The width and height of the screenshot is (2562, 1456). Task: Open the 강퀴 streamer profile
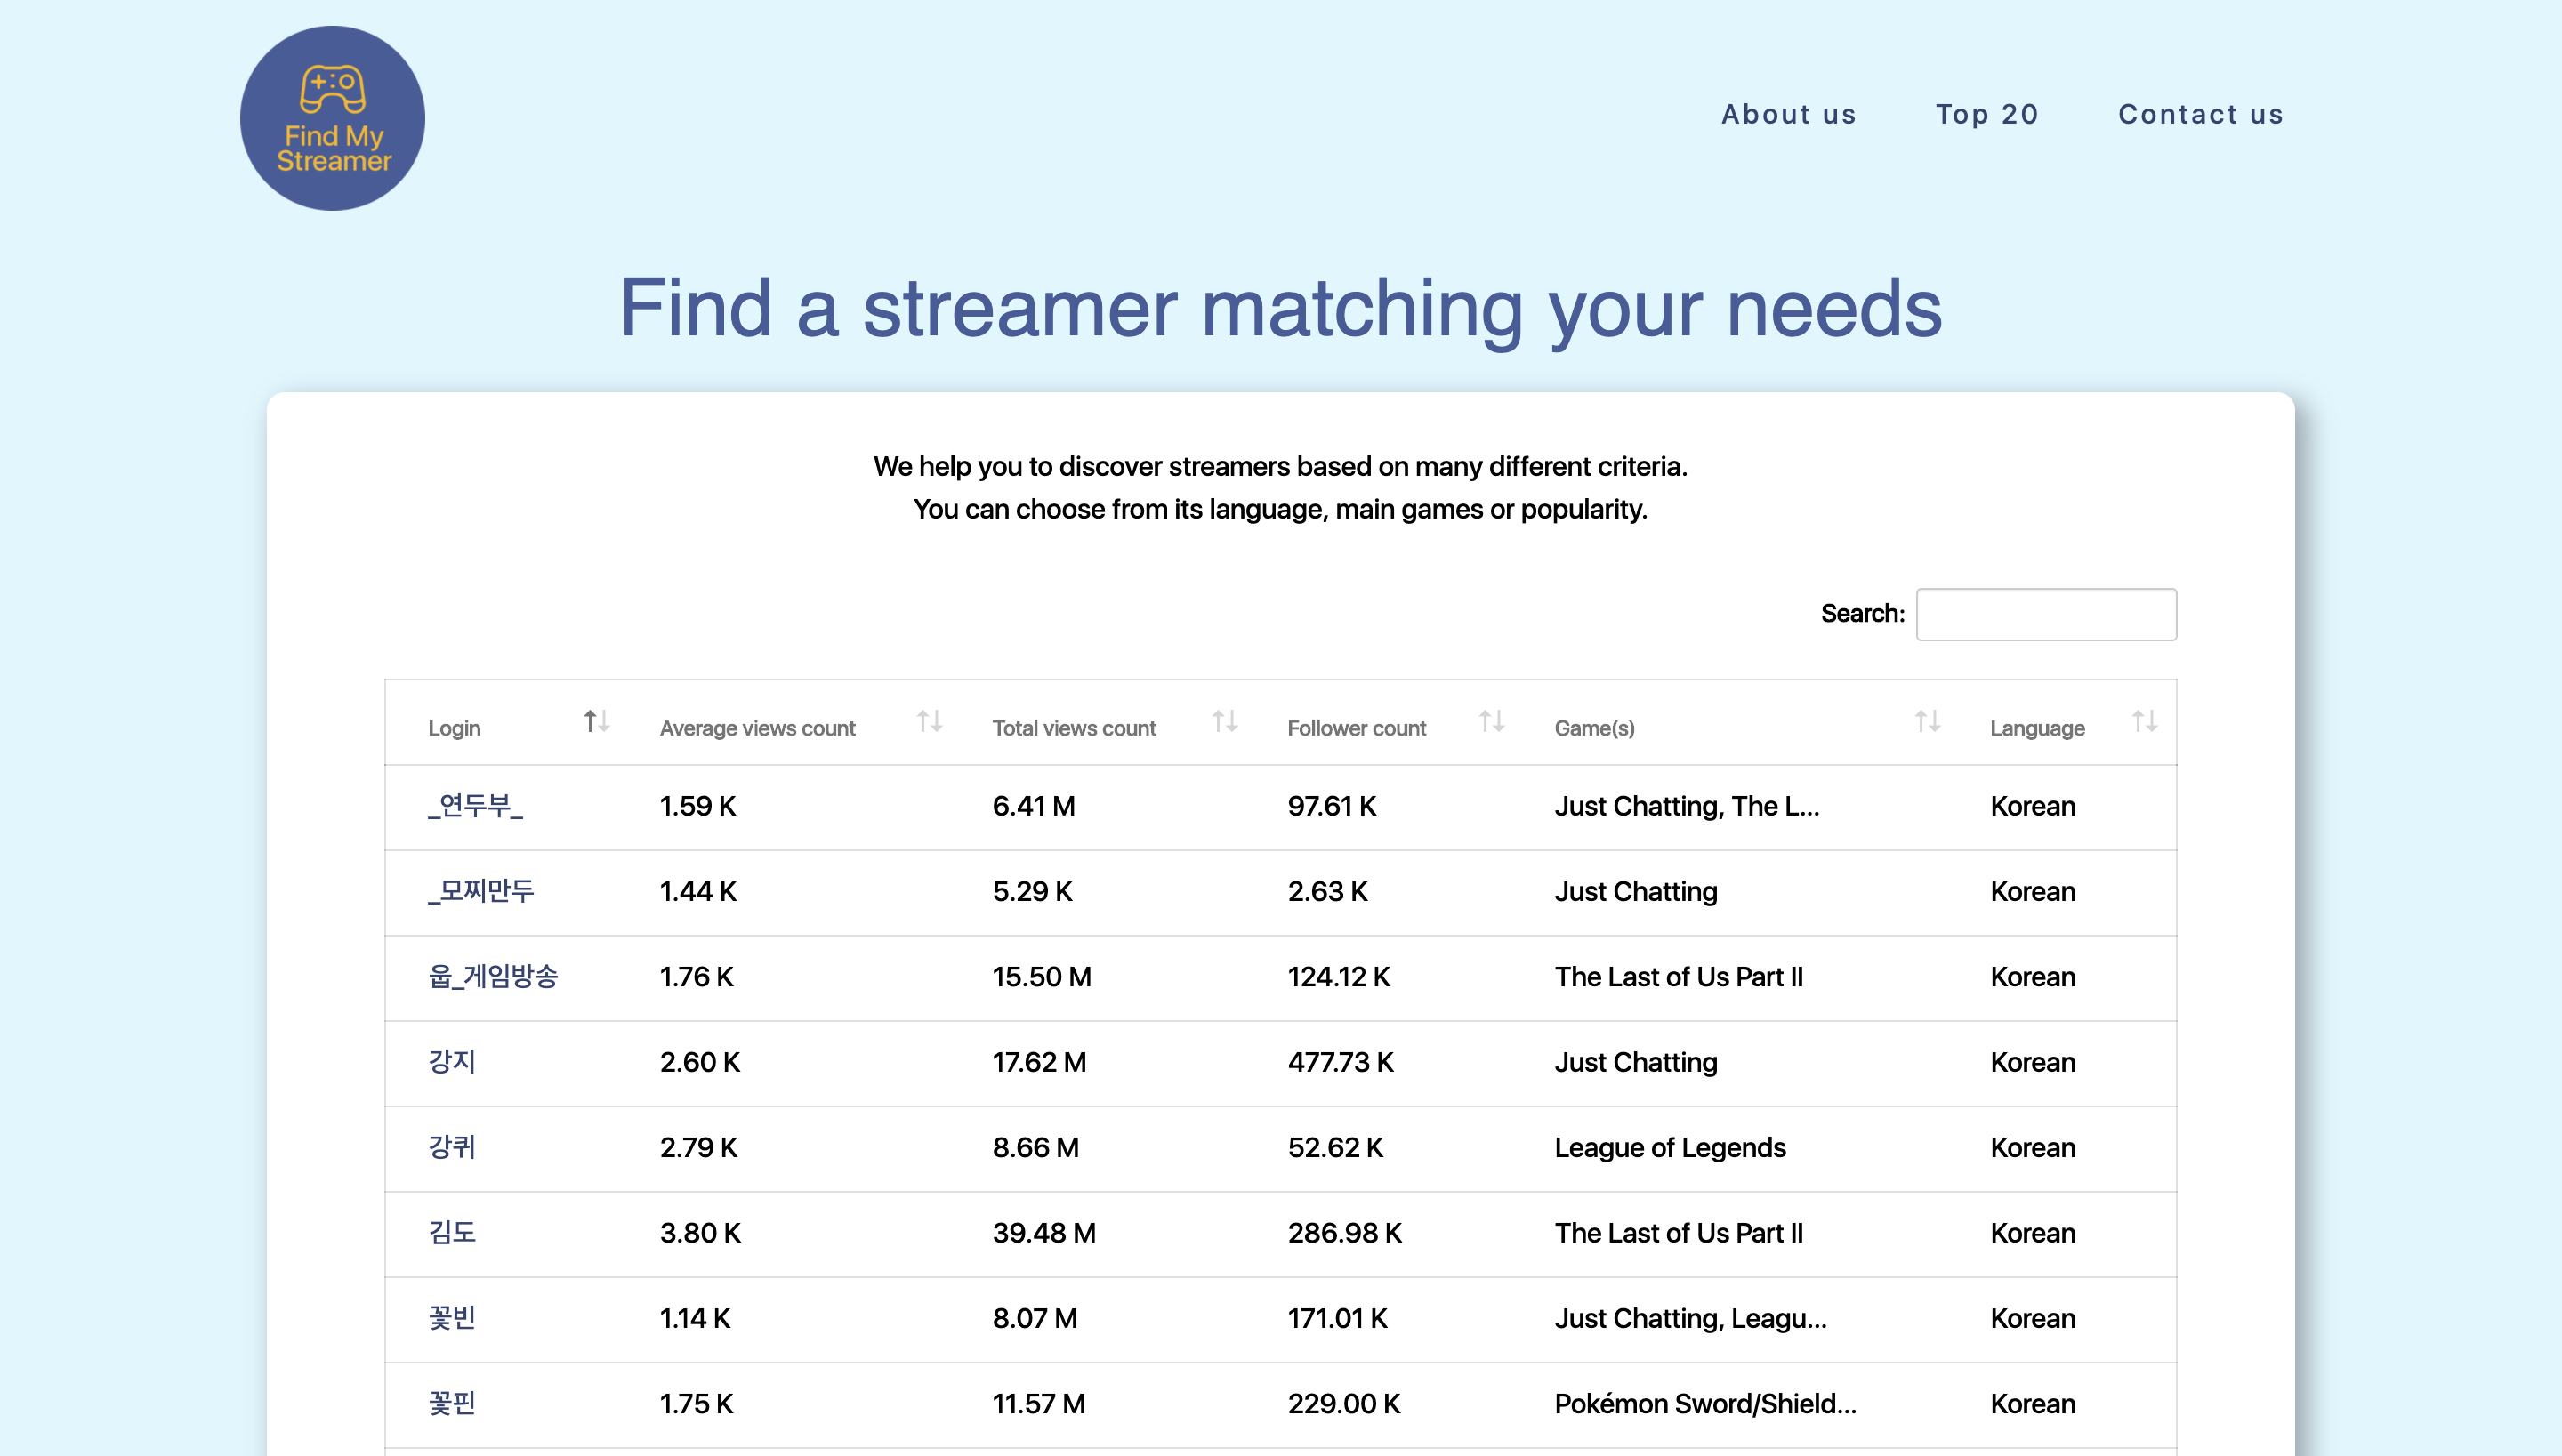click(x=453, y=1149)
